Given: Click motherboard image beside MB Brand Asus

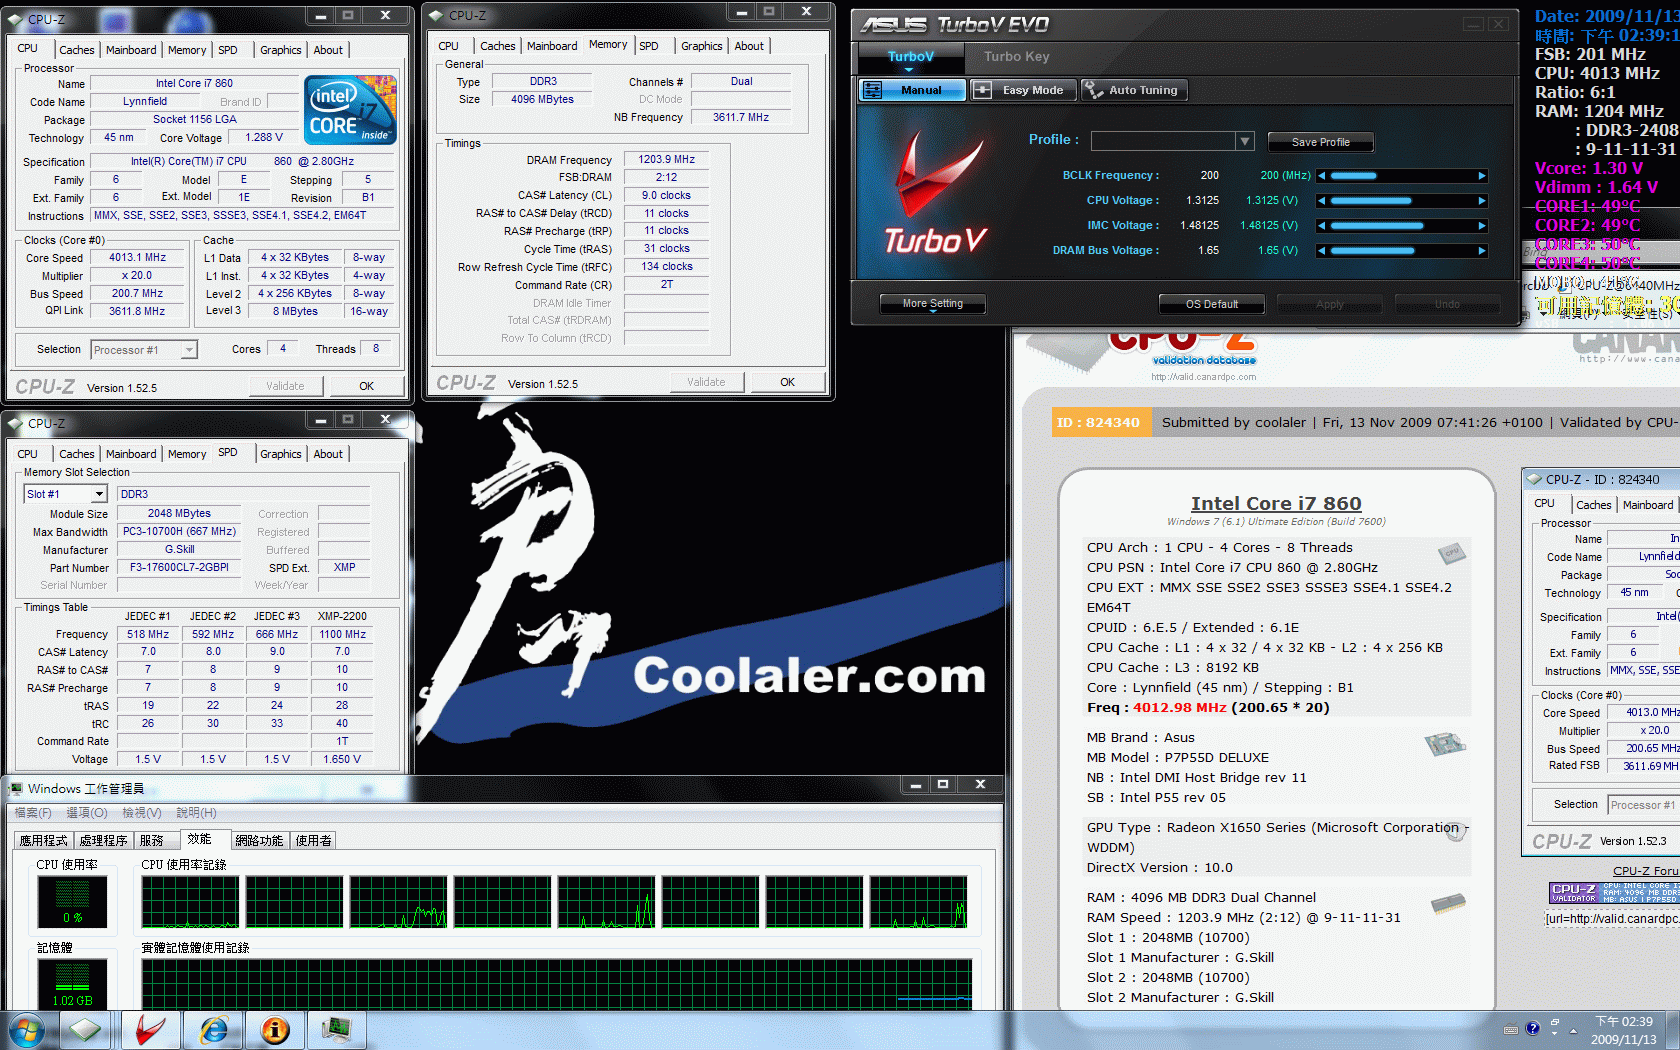Looking at the screenshot, I should pyautogui.click(x=1445, y=744).
